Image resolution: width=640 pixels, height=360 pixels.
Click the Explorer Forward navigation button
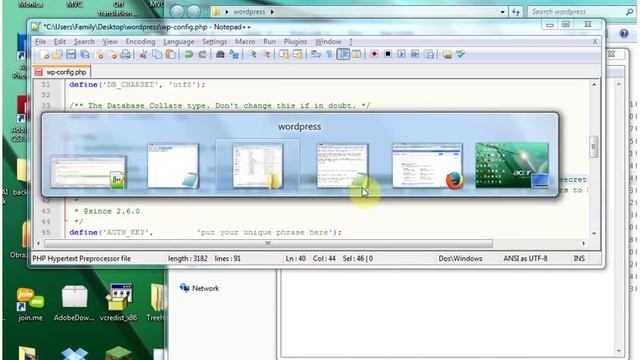click(194, 11)
